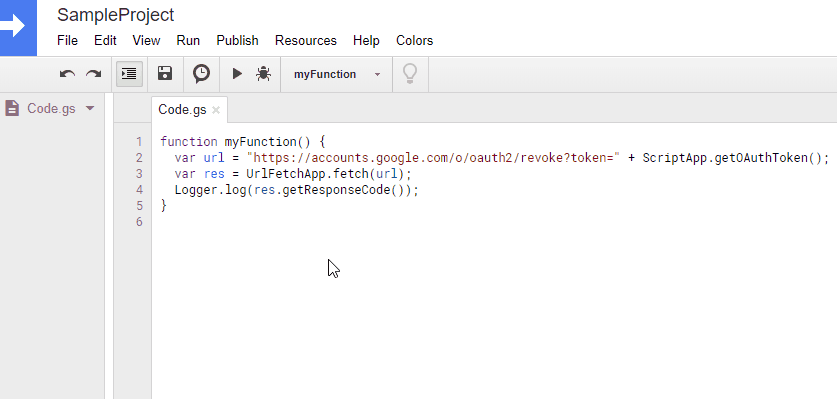Open current project's triggers clock icon
This screenshot has width=837, height=399.
(x=201, y=74)
